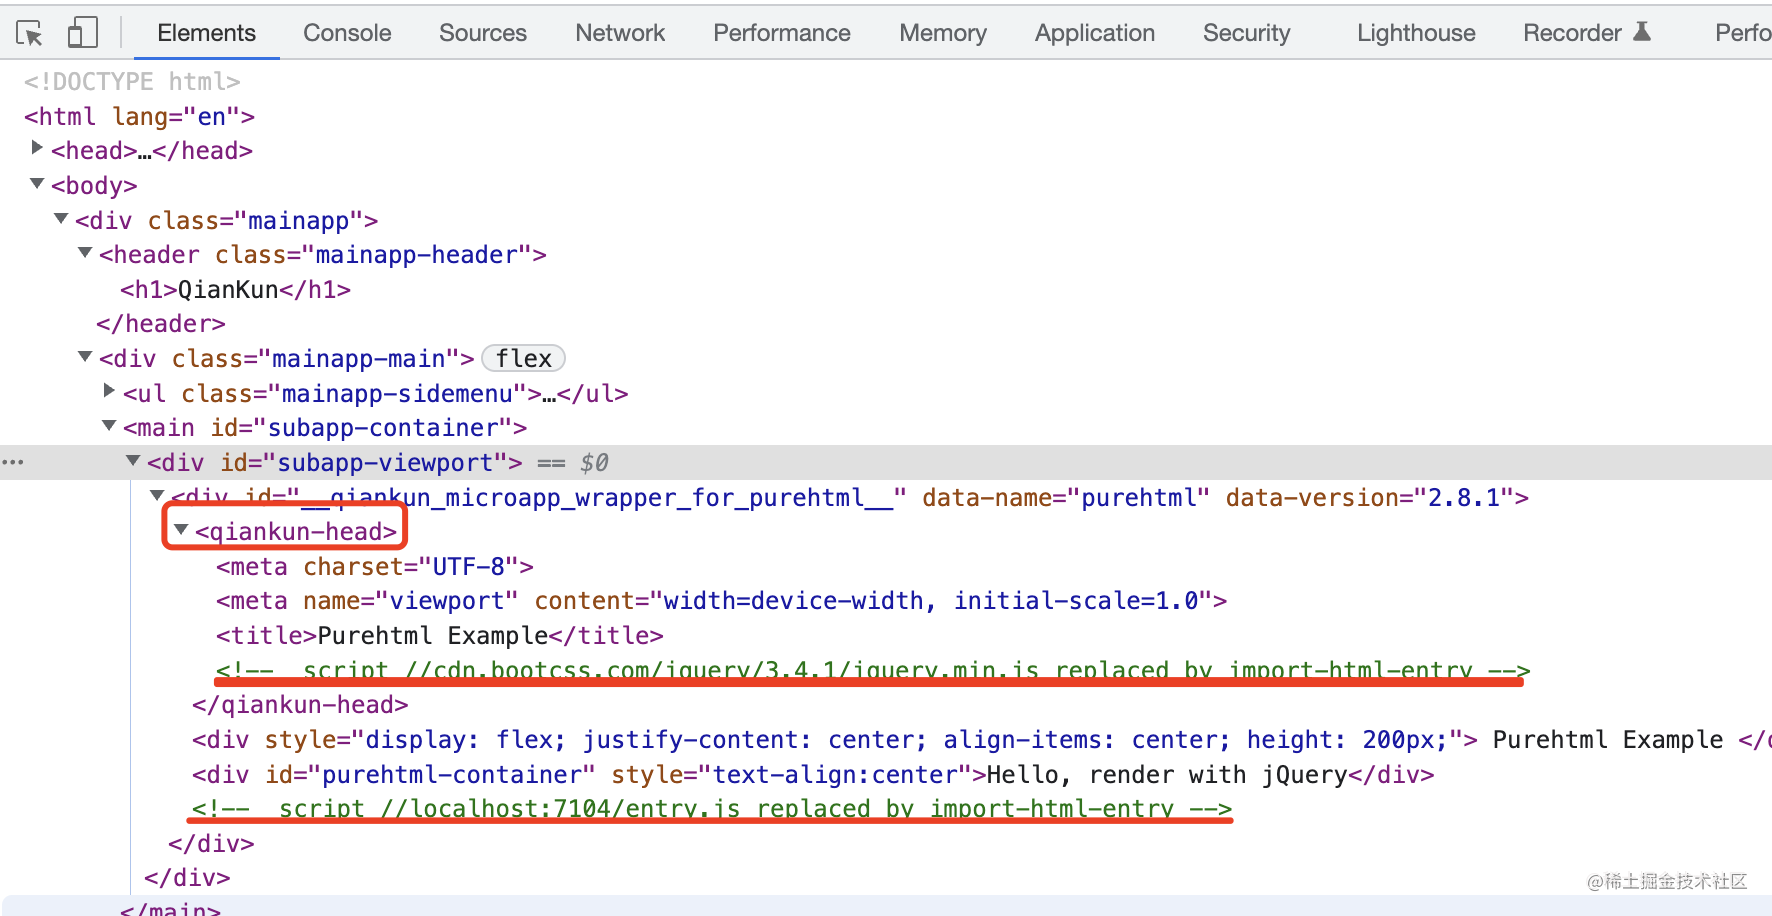The height and width of the screenshot is (916, 1772).
Task: Expand the ul mainapp-sidemenu node
Action: click(109, 391)
